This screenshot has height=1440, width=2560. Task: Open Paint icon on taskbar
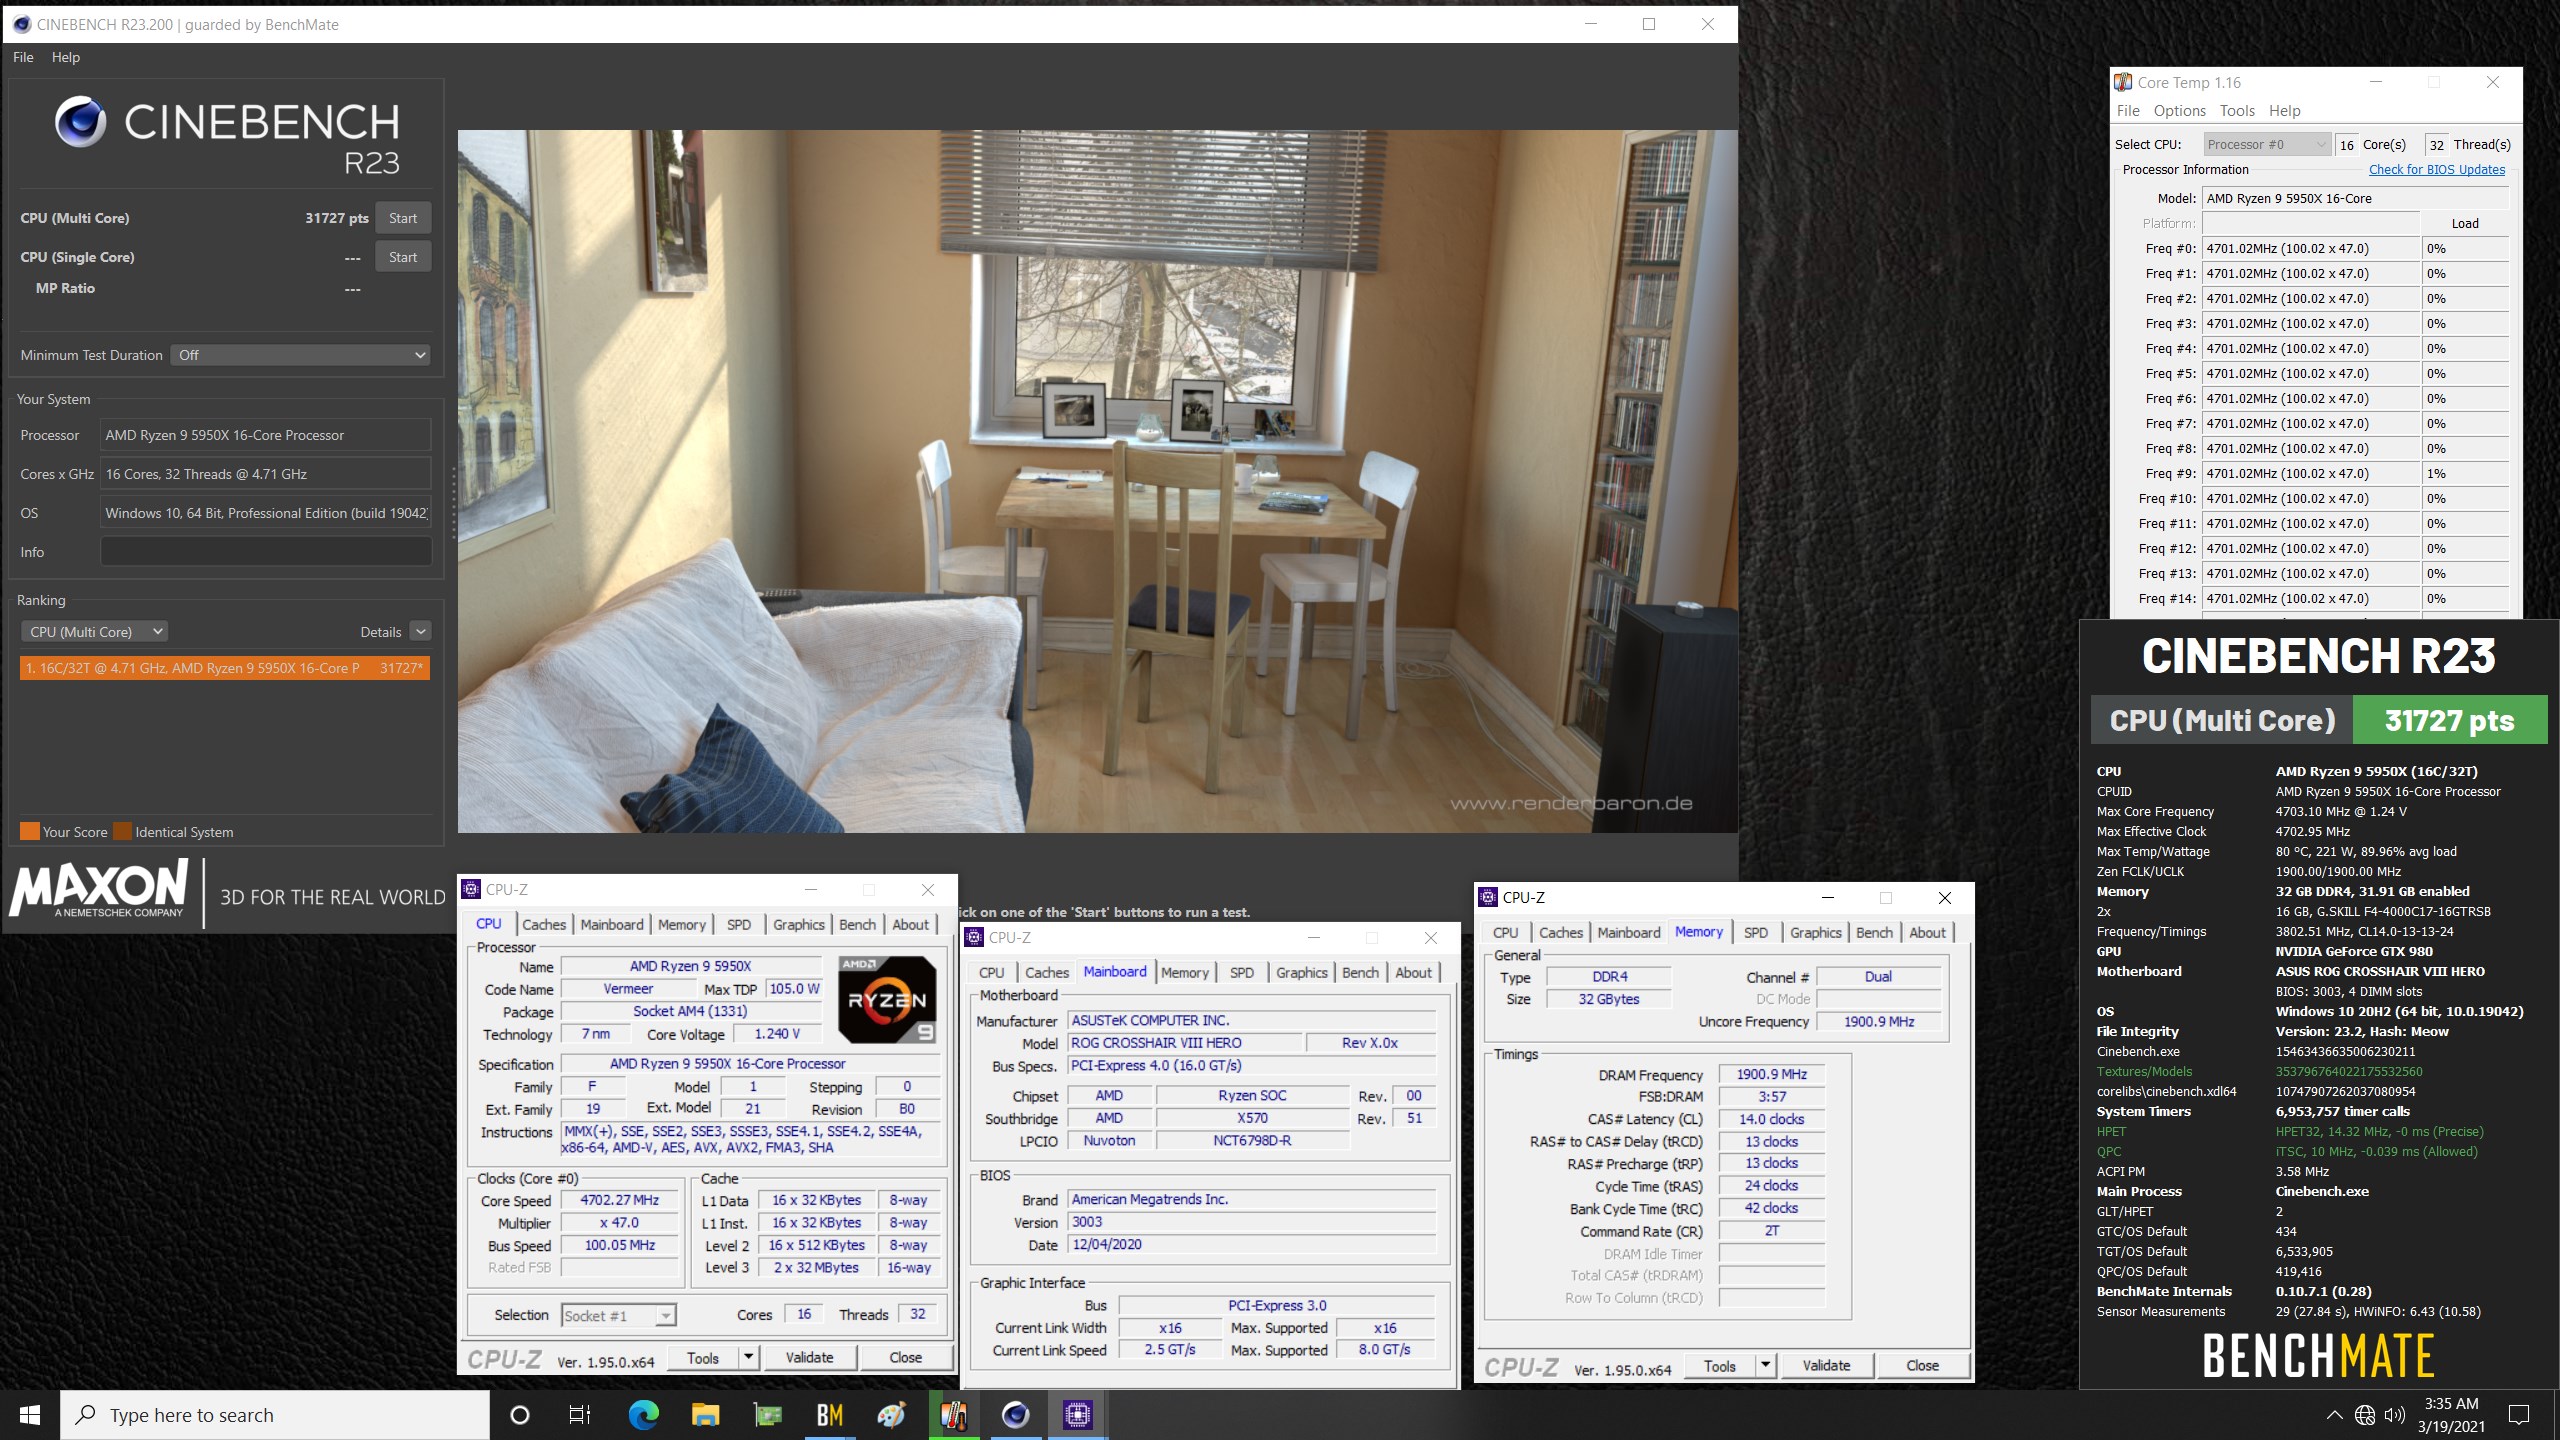coord(891,1414)
